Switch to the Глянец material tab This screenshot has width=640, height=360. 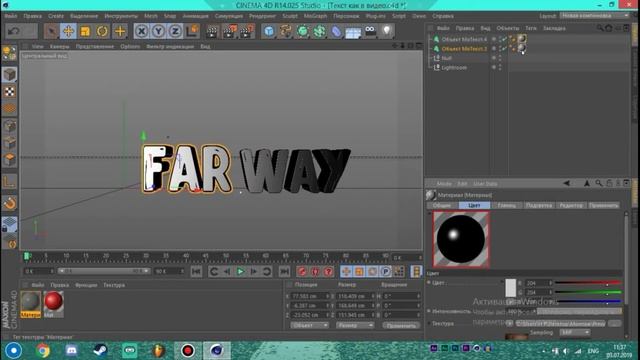[507, 205]
